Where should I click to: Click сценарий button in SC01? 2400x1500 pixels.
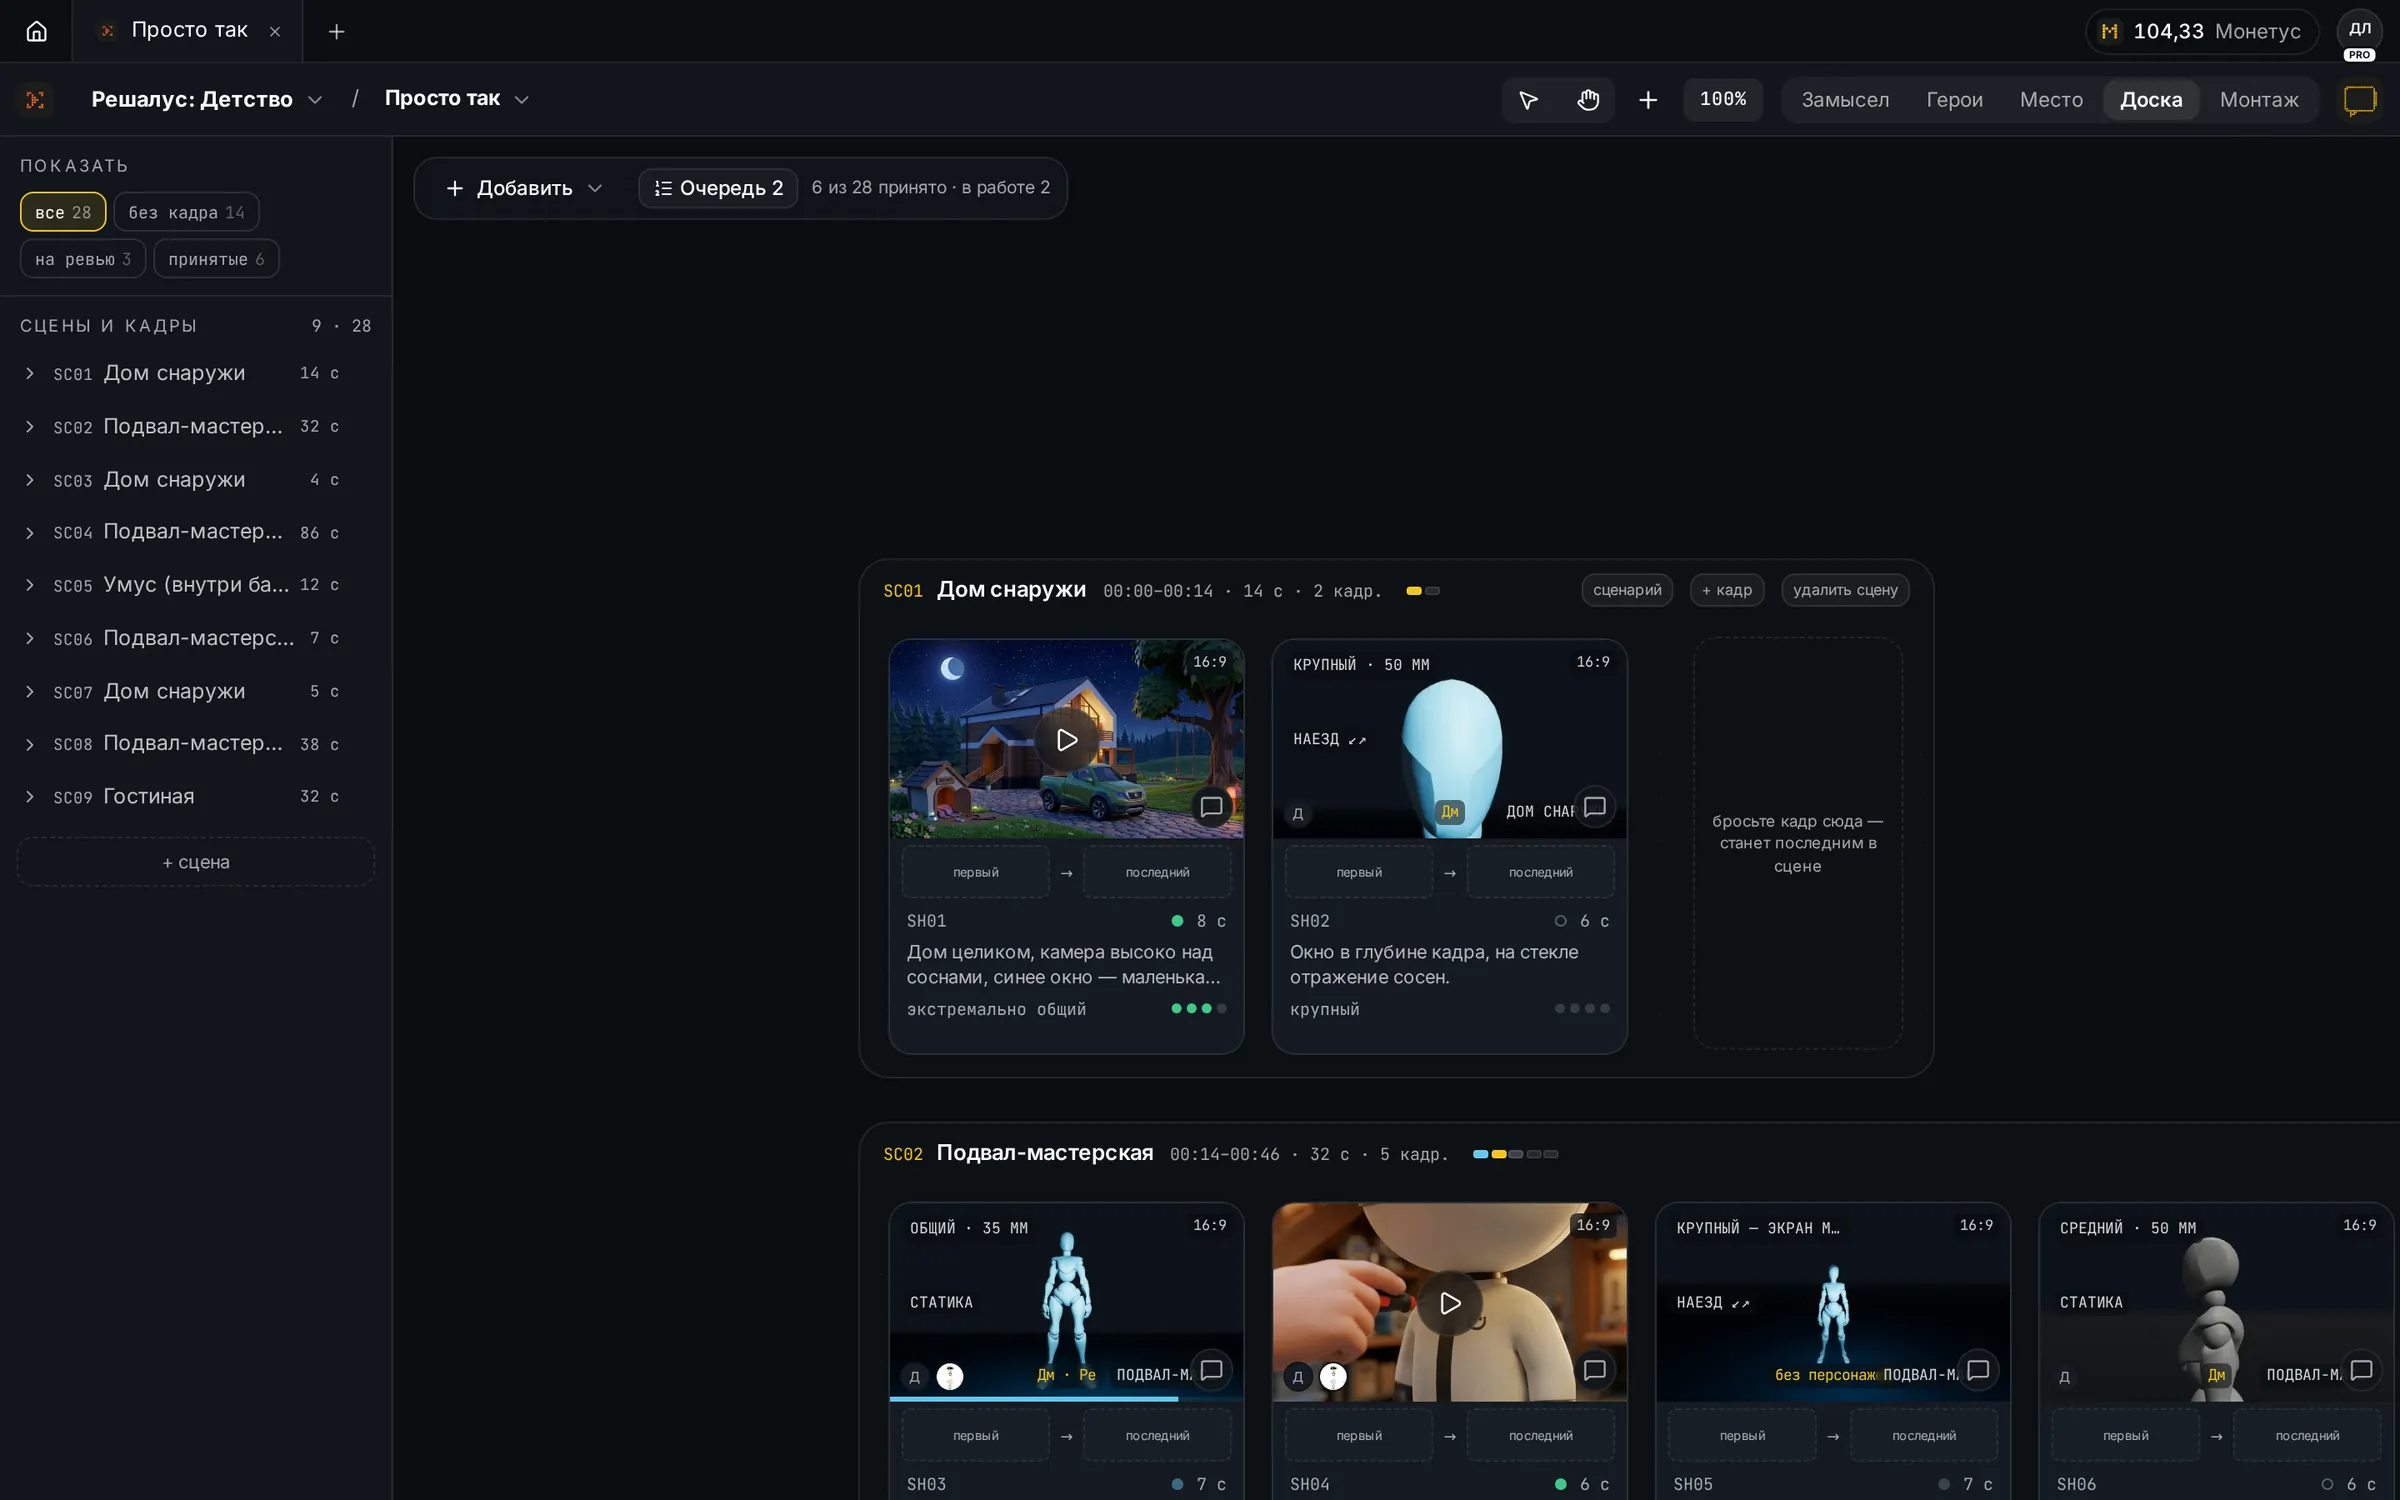pyautogui.click(x=1627, y=590)
